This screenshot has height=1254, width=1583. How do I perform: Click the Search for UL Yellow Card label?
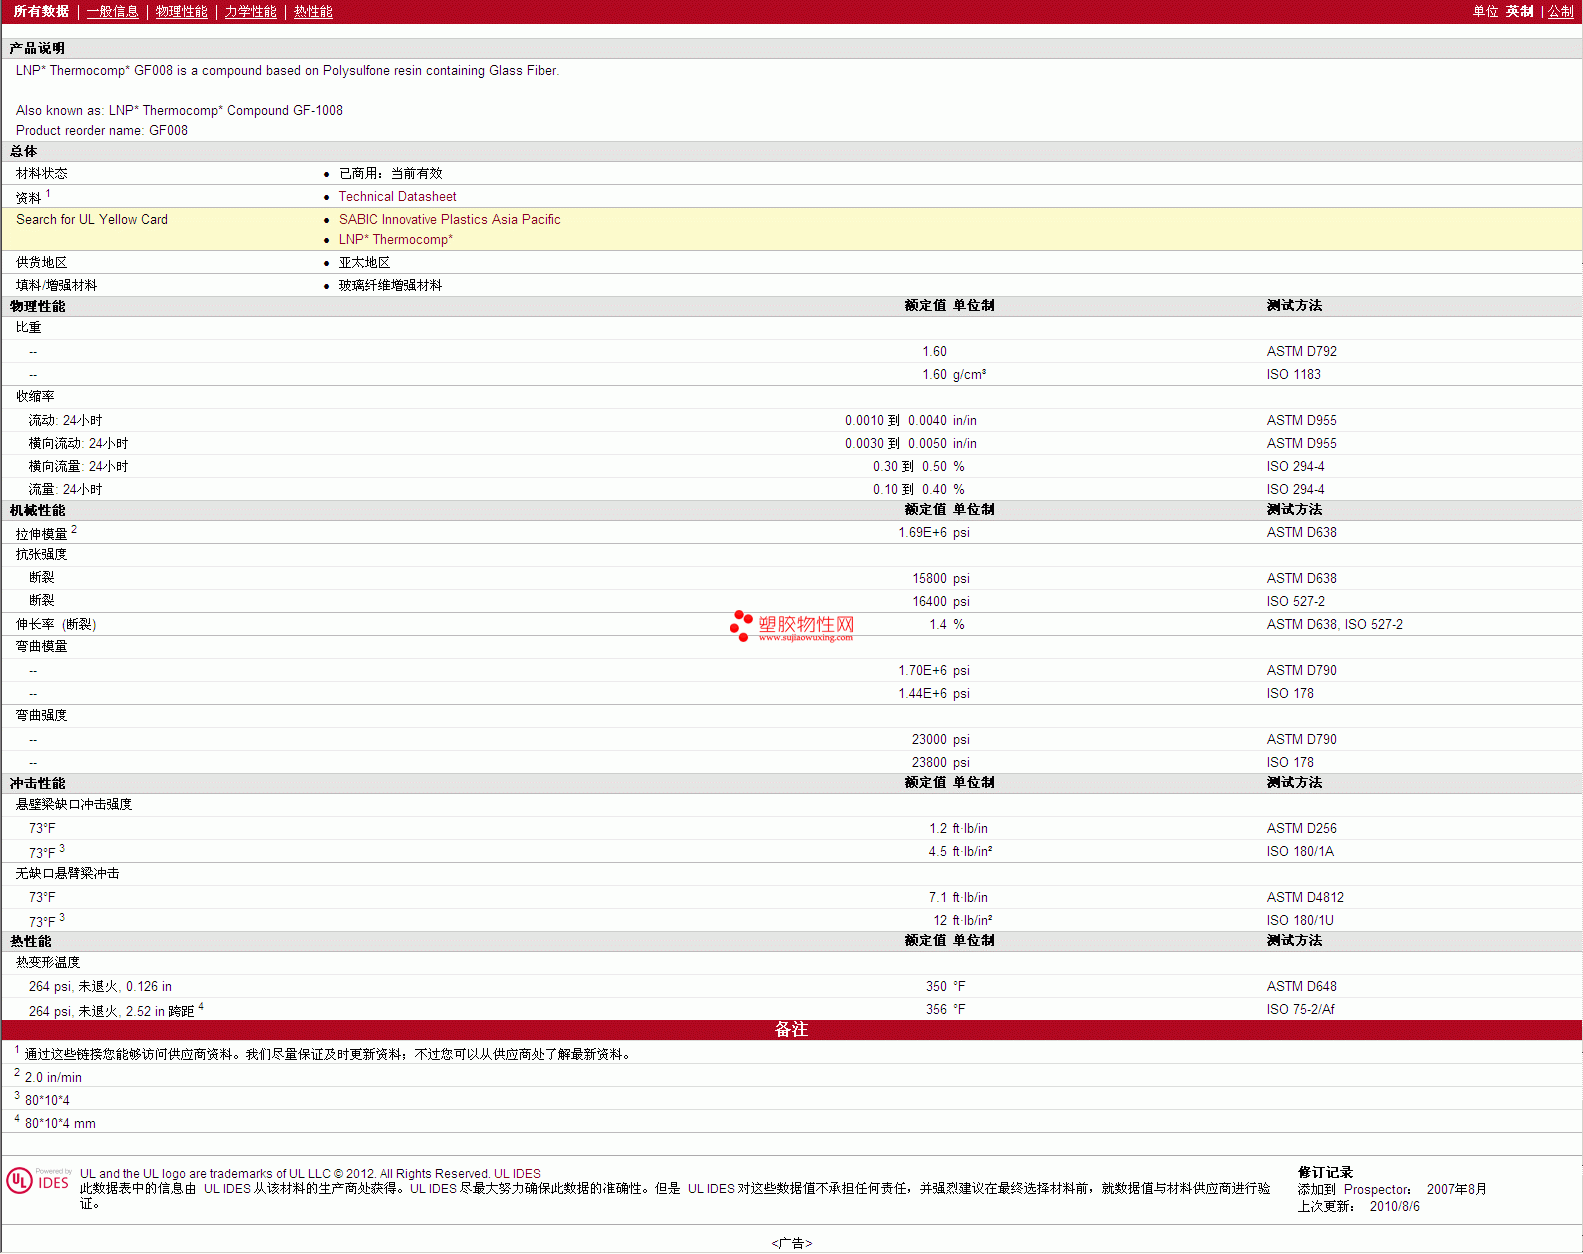pyautogui.click(x=92, y=220)
